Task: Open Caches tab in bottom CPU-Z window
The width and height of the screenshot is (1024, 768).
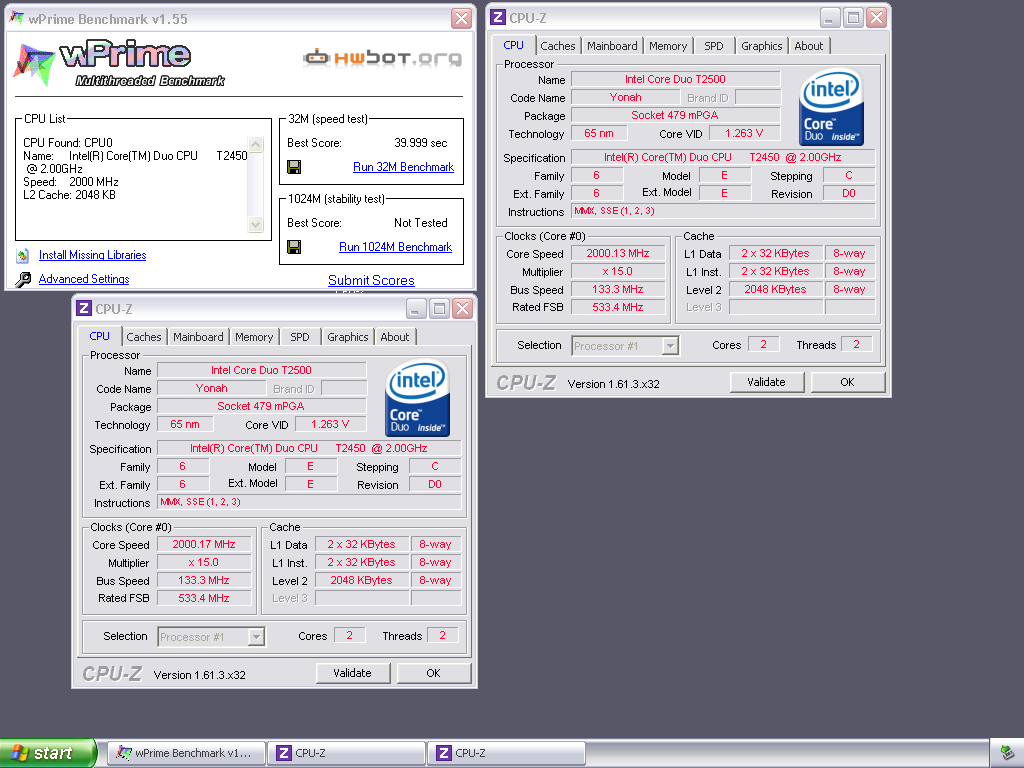Action: click(x=144, y=337)
